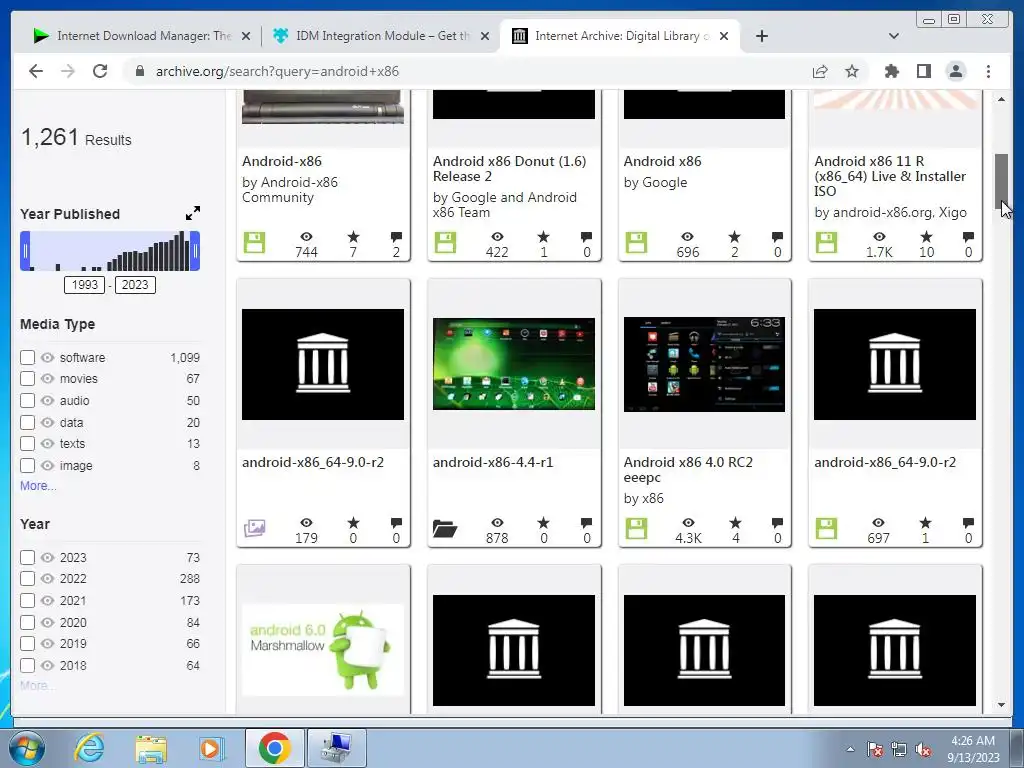Check the texts media type filter
The height and width of the screenshot is (768, 1024).
[x=27, y=443]
